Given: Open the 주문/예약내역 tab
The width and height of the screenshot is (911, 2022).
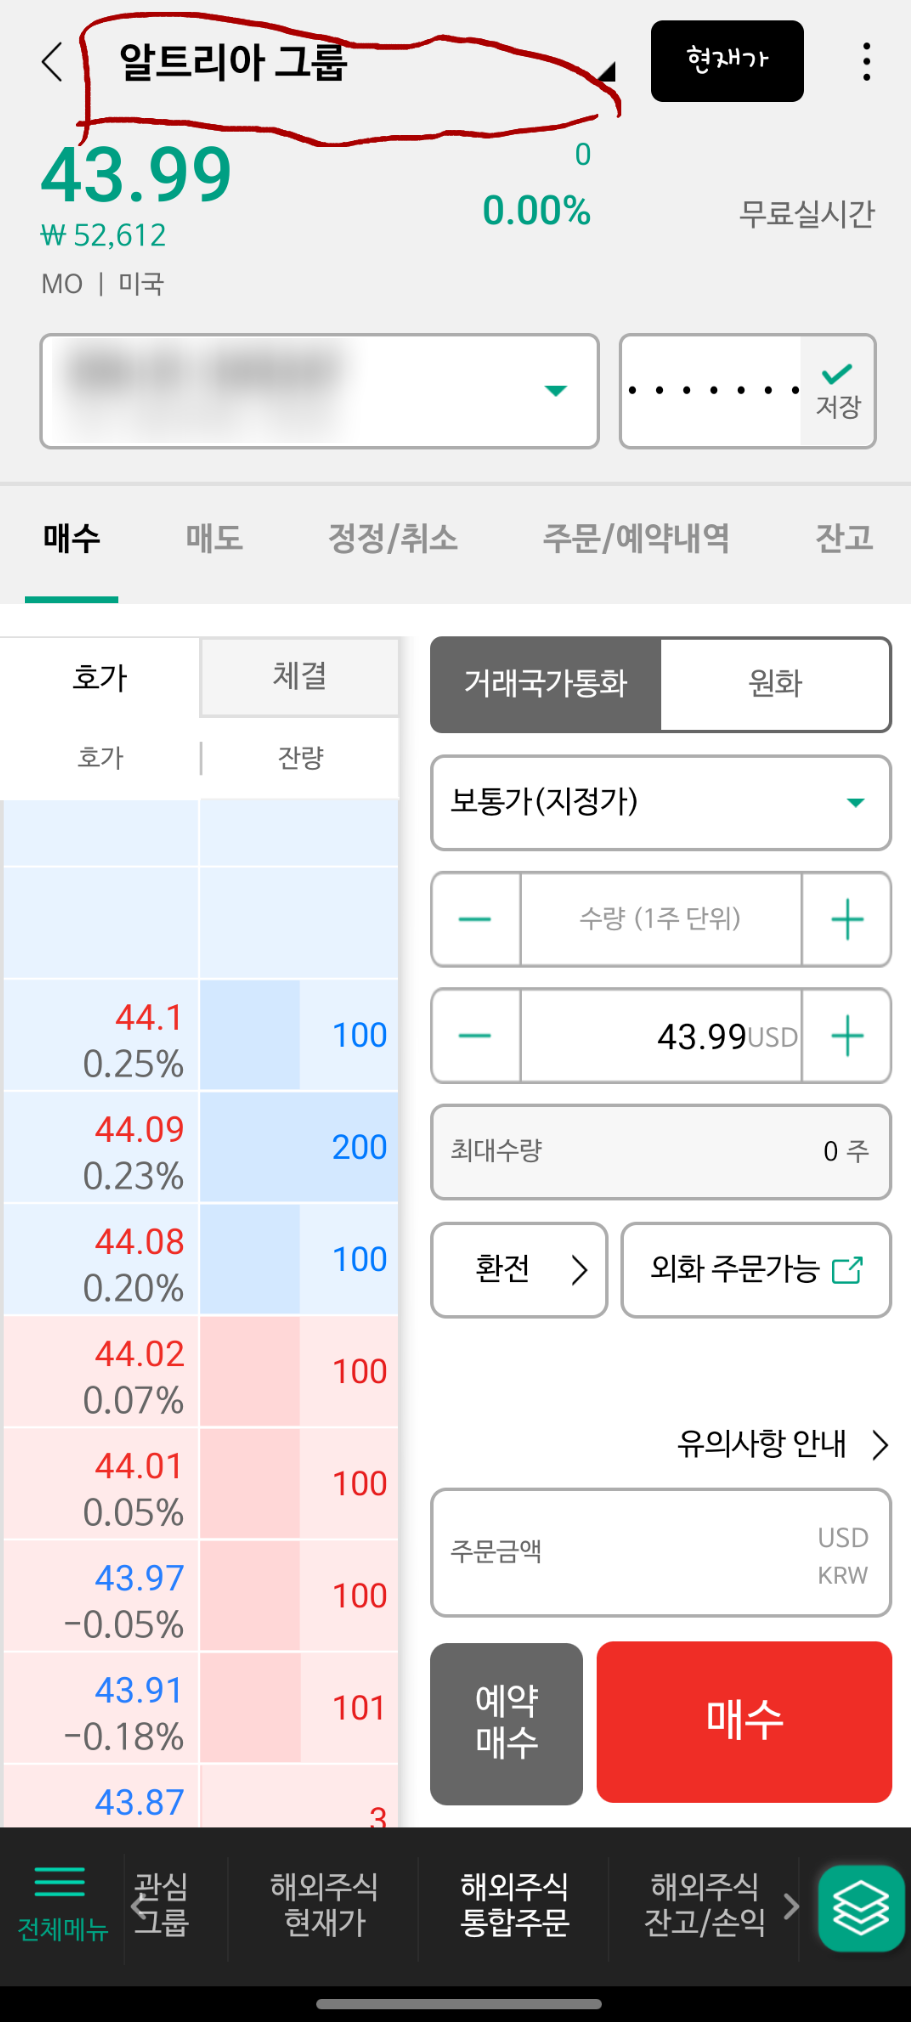Looking at the screenshot, I should point(635,539).
